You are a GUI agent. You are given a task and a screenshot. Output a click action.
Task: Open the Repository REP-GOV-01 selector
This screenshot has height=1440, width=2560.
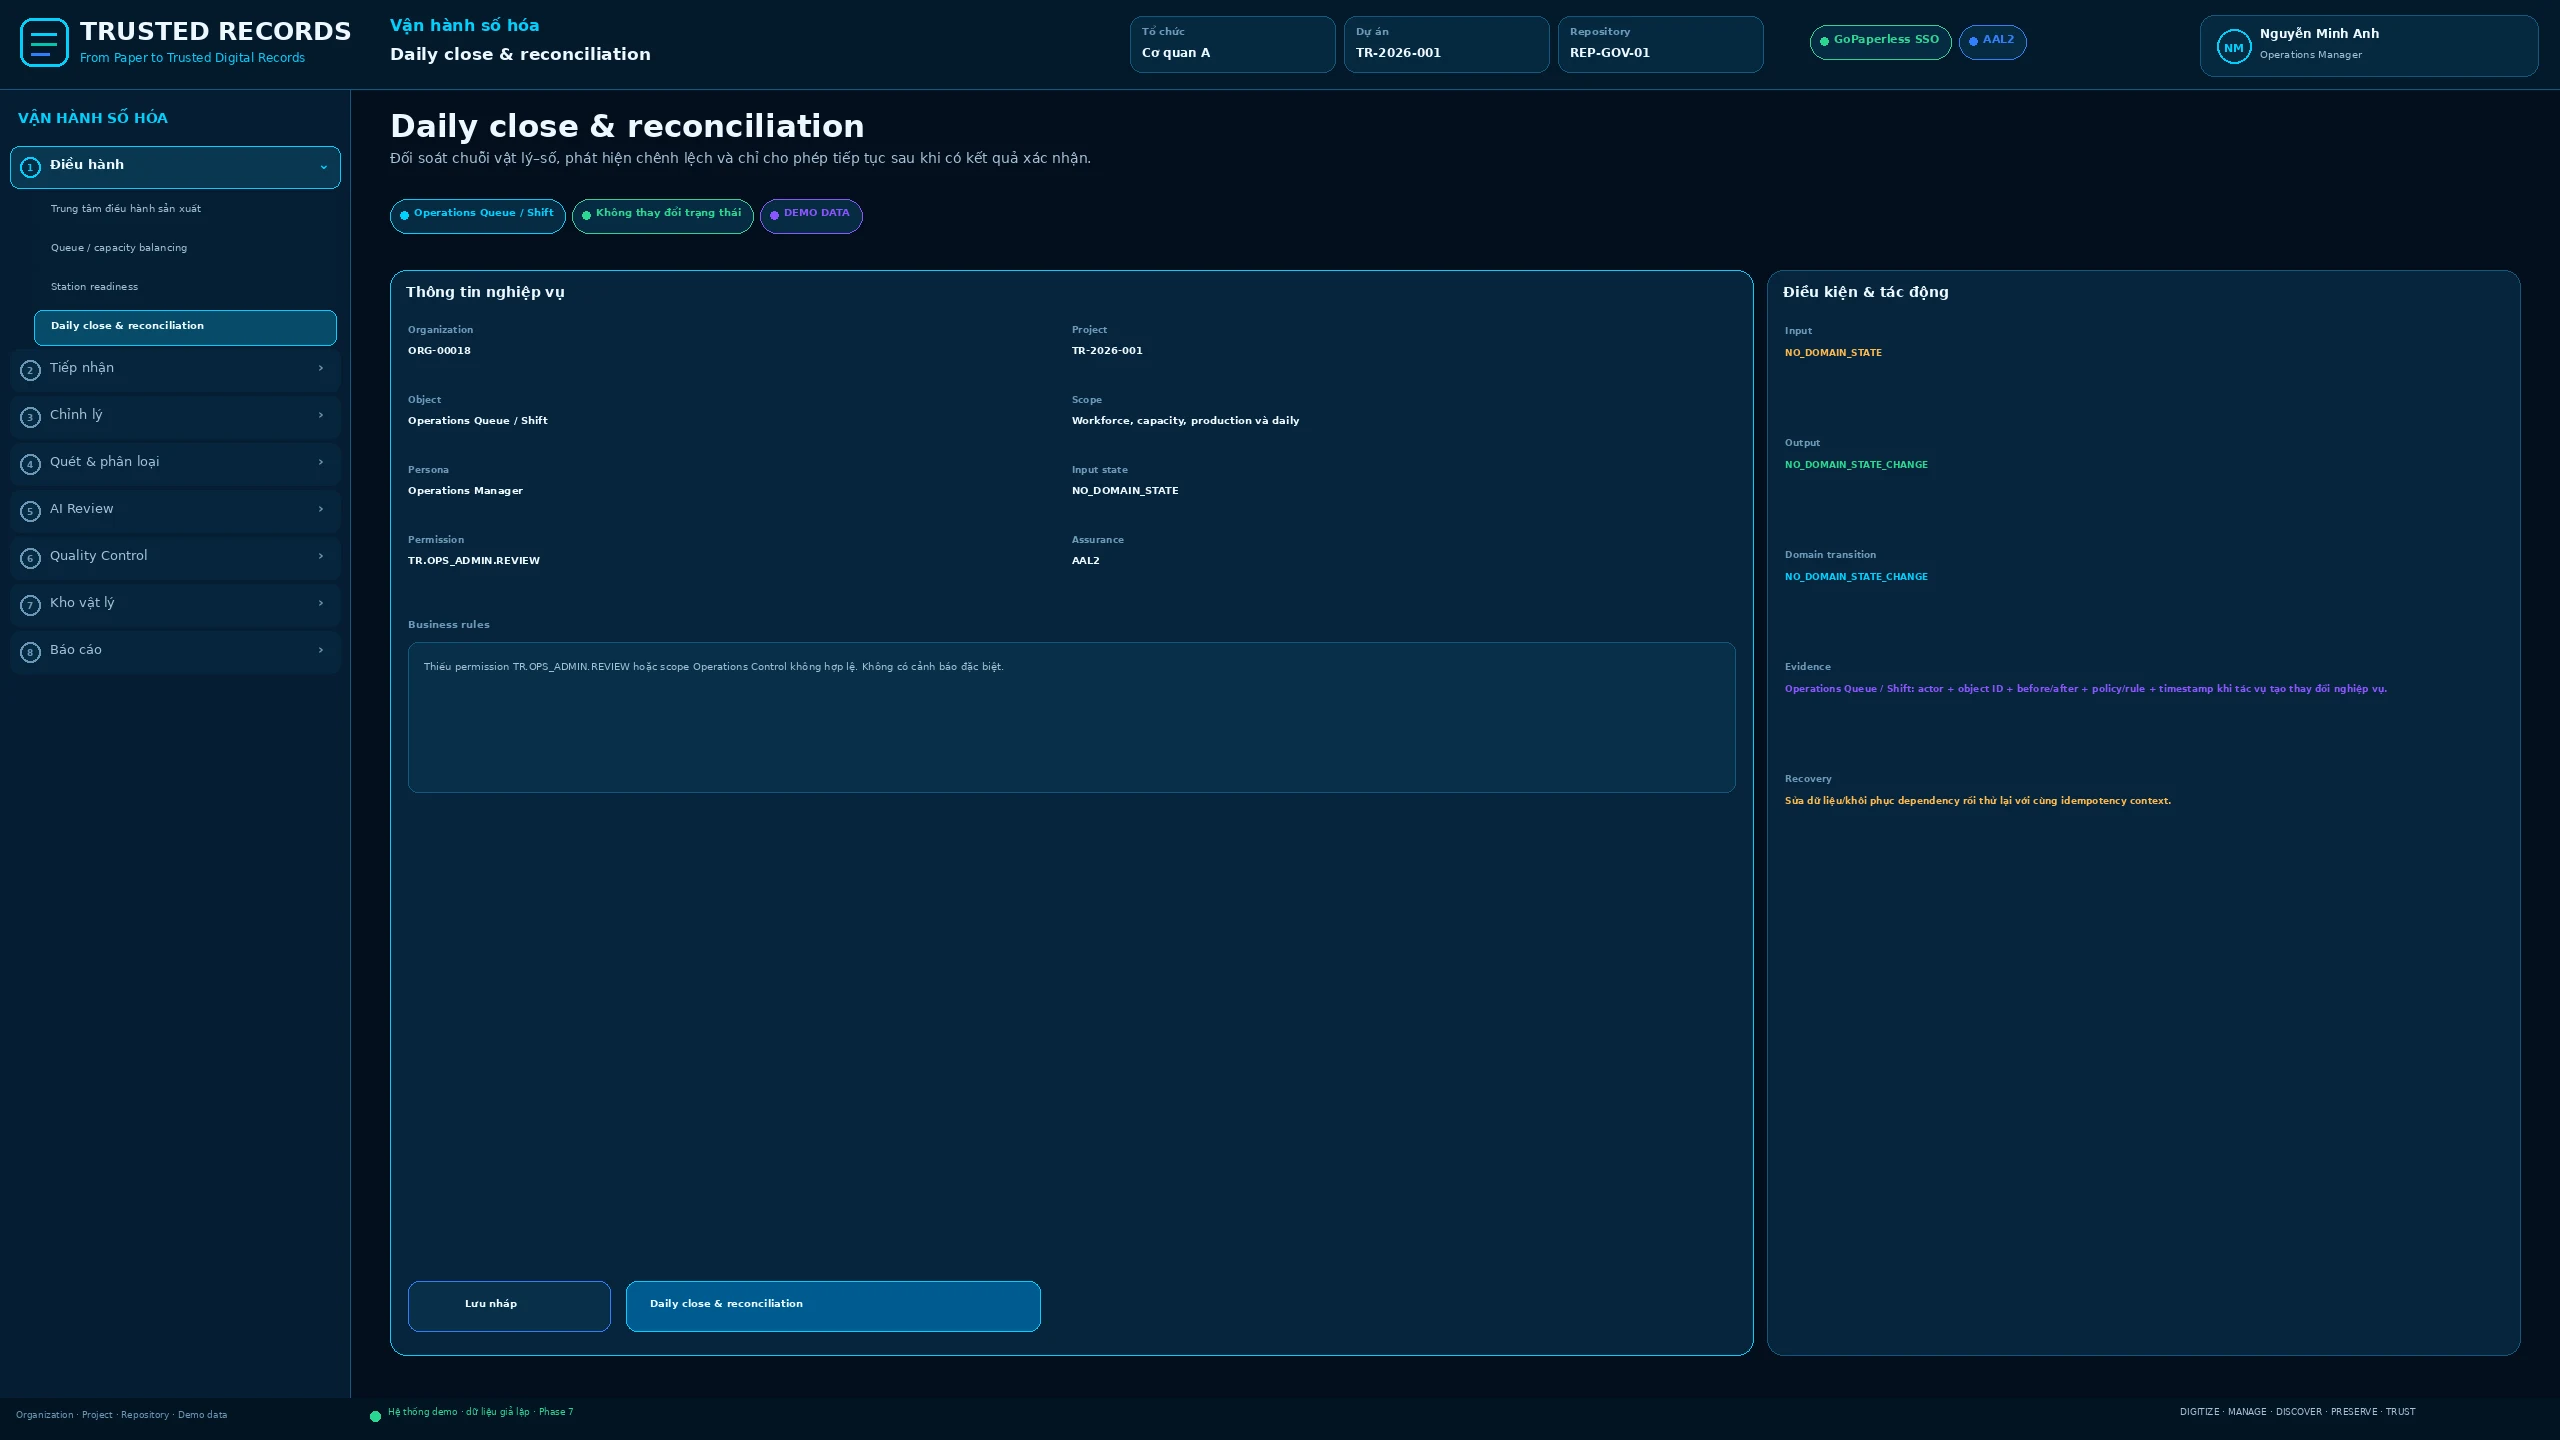(x=1660, y=44)
